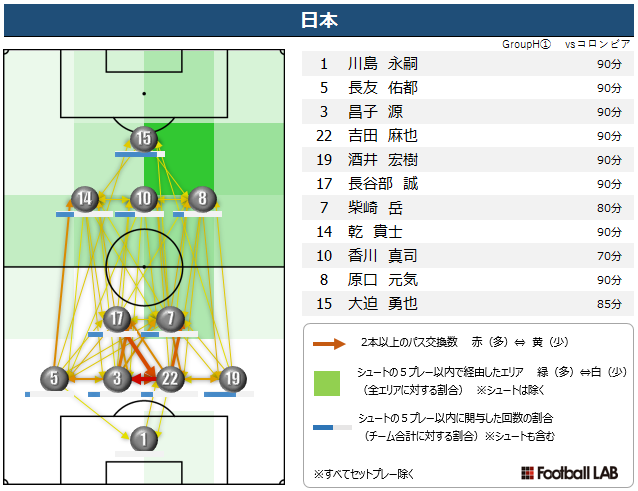Click defender node 5 on the pitch
Image resolution: width=638 pixels, height=491 pixels.
coord(54,379)
